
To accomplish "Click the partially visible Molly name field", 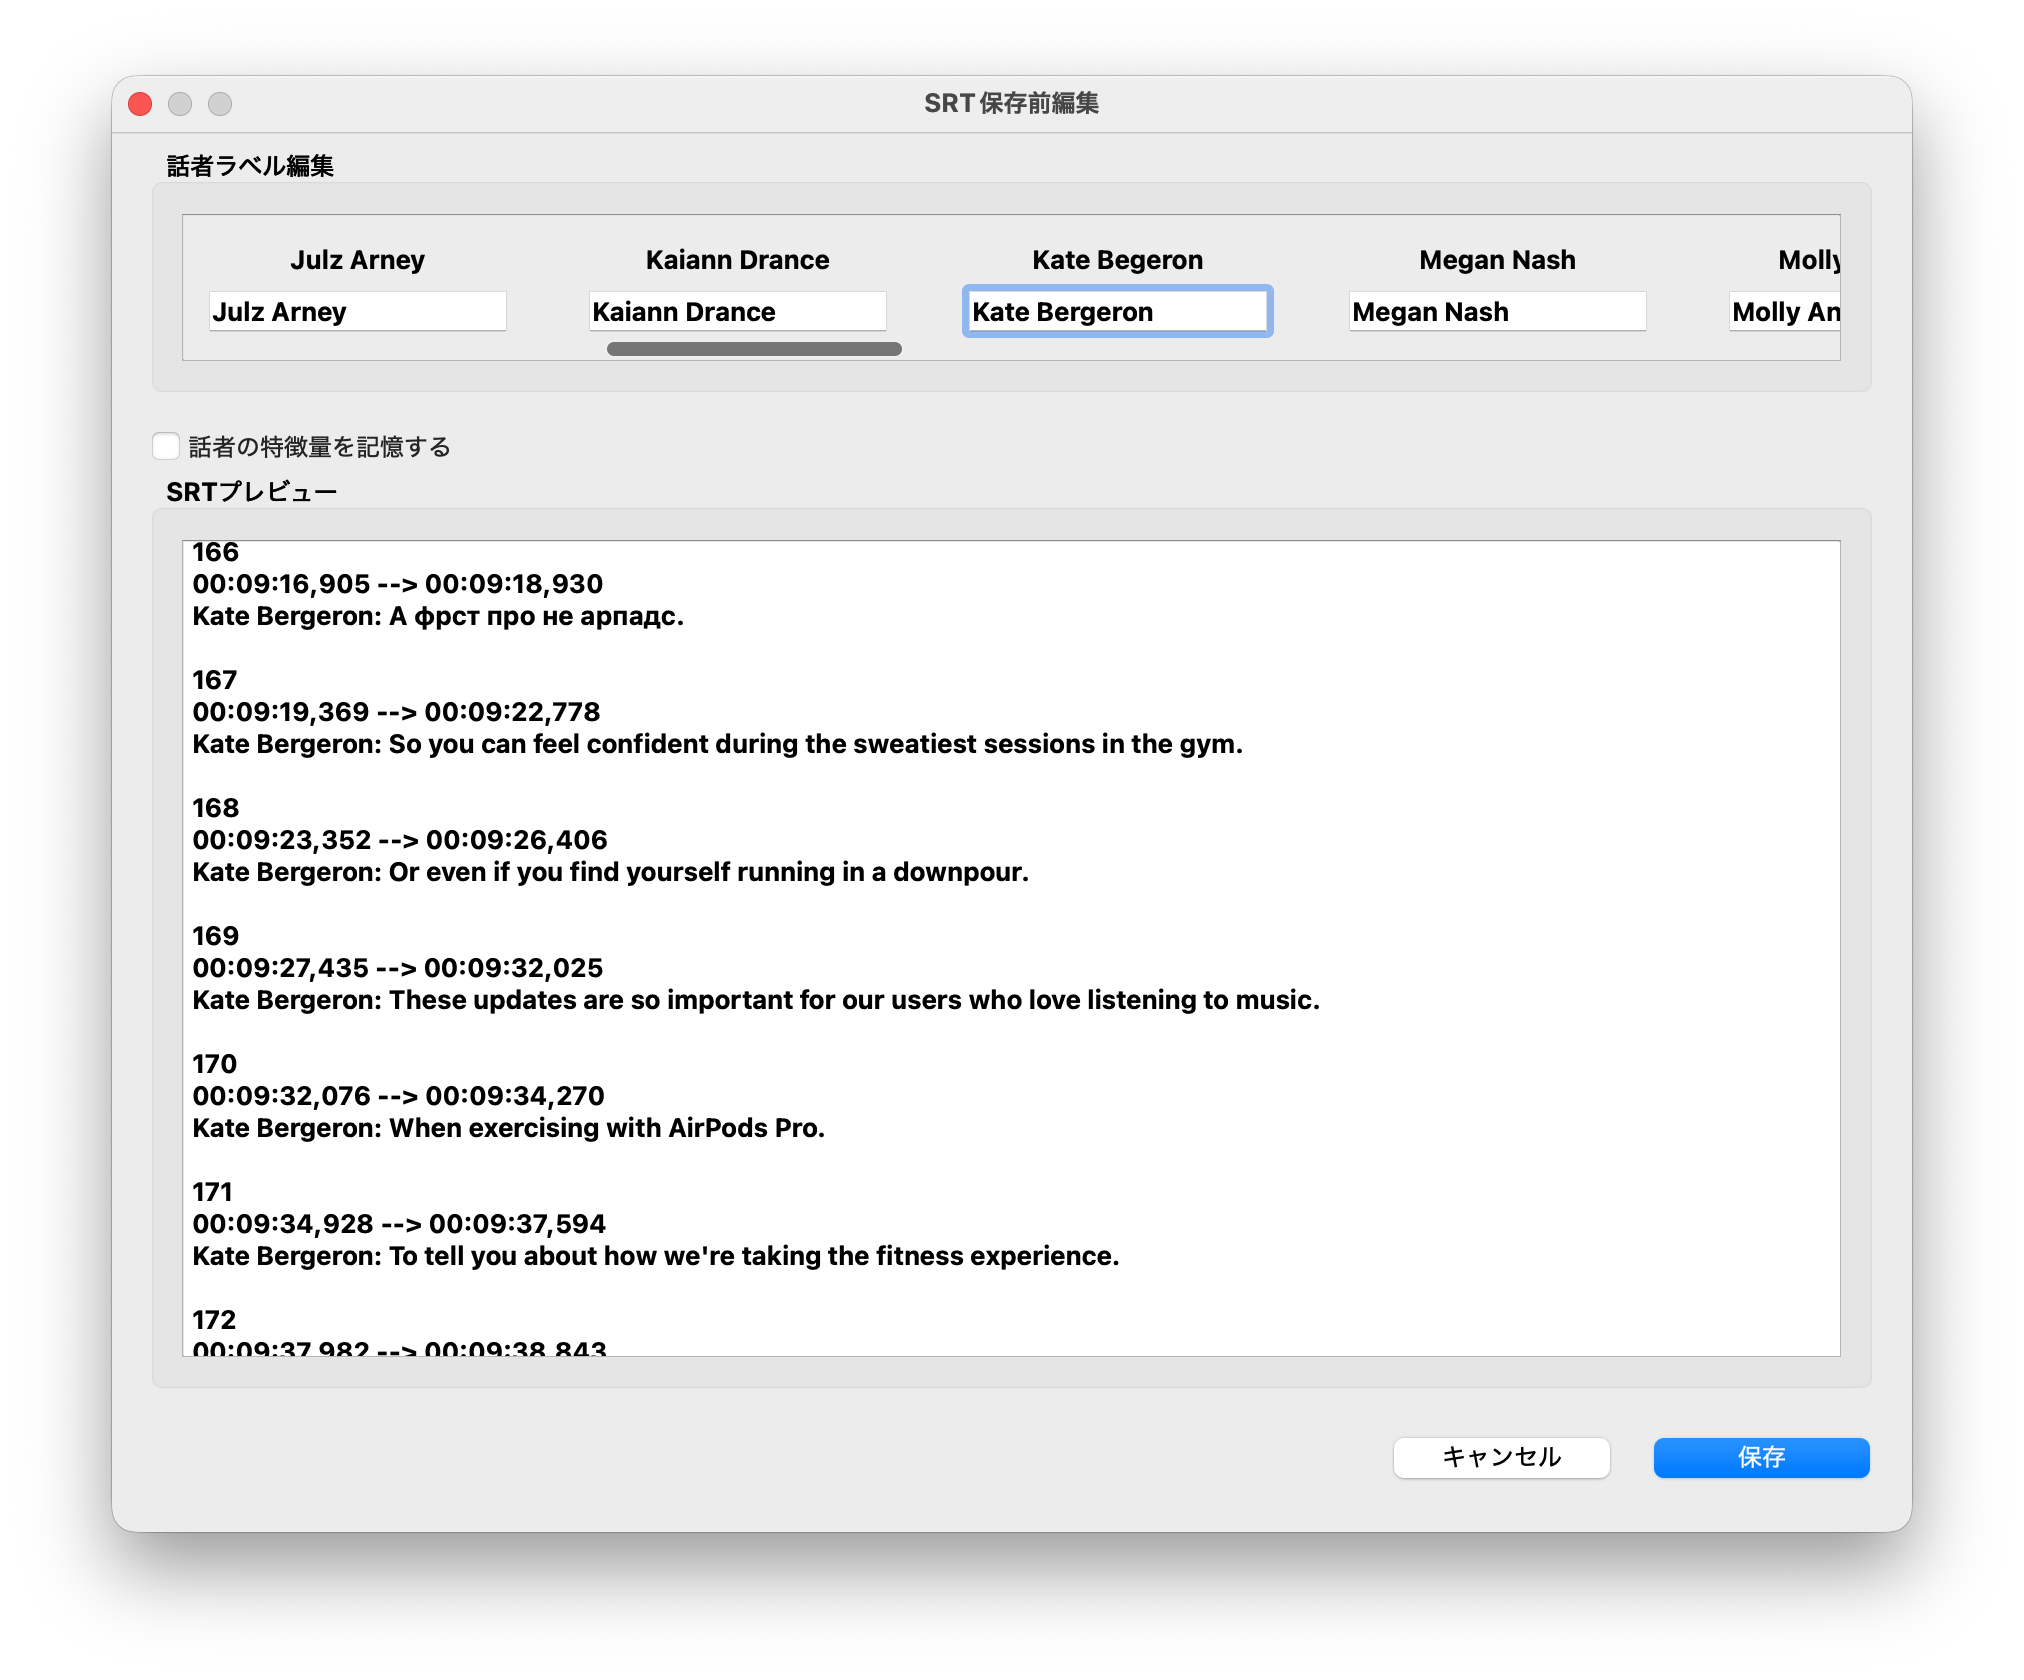I will pos(1784,312).
